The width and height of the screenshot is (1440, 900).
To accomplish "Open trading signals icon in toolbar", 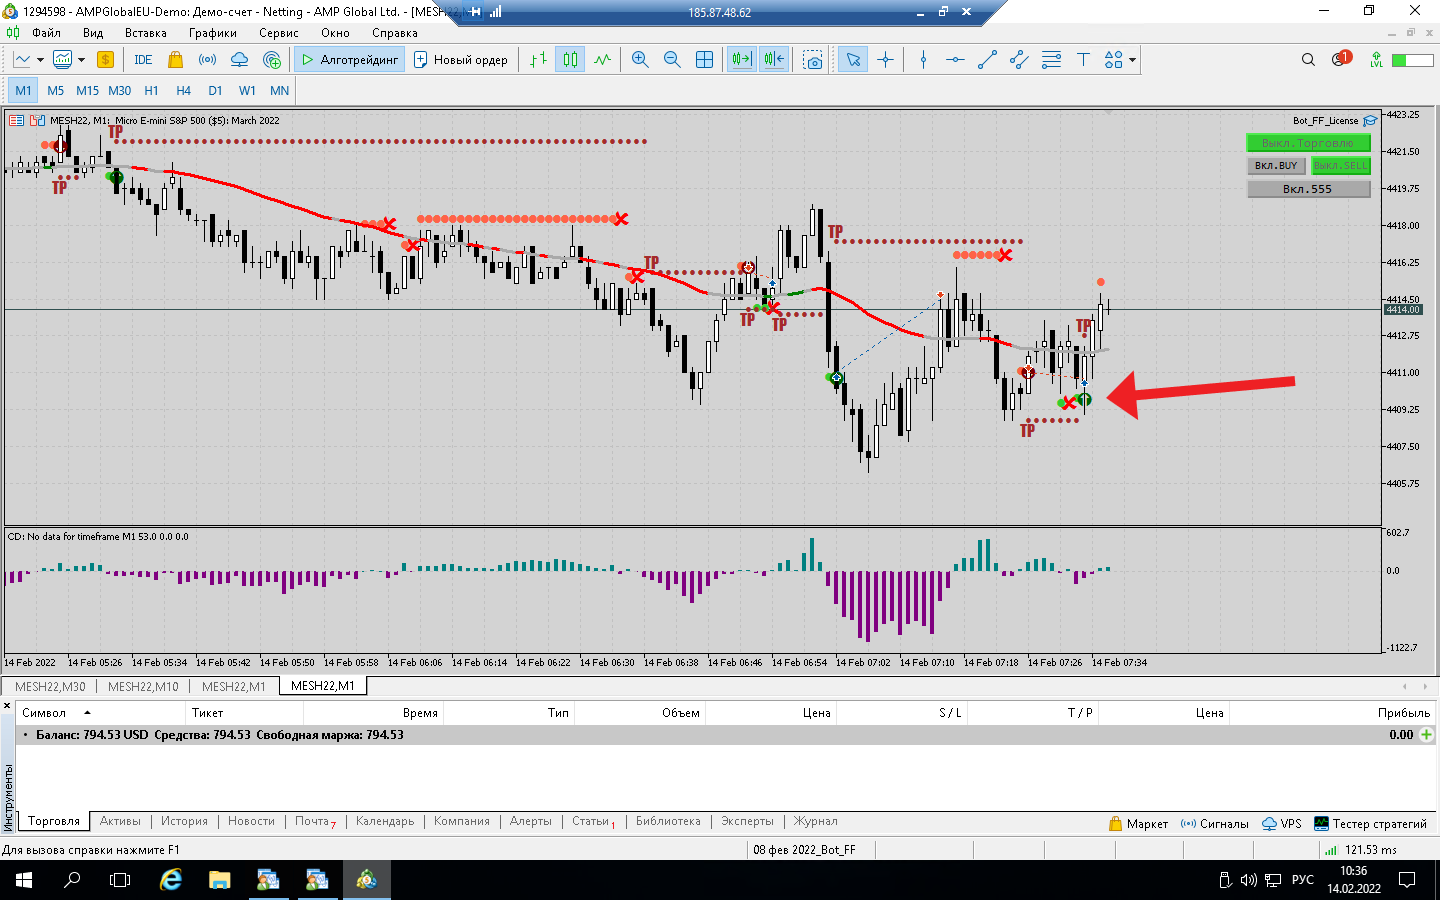I will click(207, 60).
